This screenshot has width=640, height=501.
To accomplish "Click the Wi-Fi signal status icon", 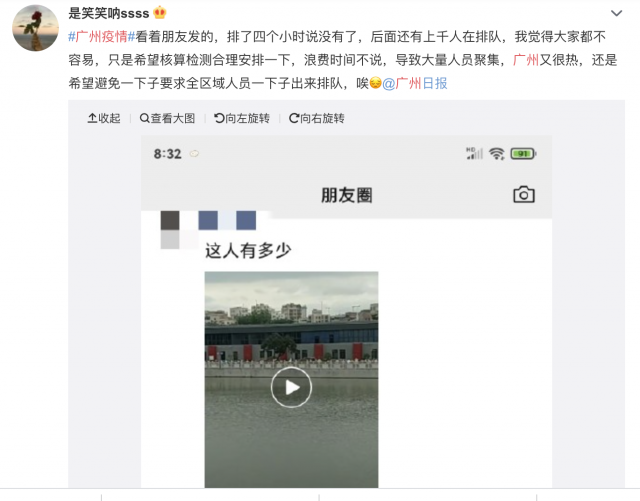I will pyautogui.click(x=497, y=154).
